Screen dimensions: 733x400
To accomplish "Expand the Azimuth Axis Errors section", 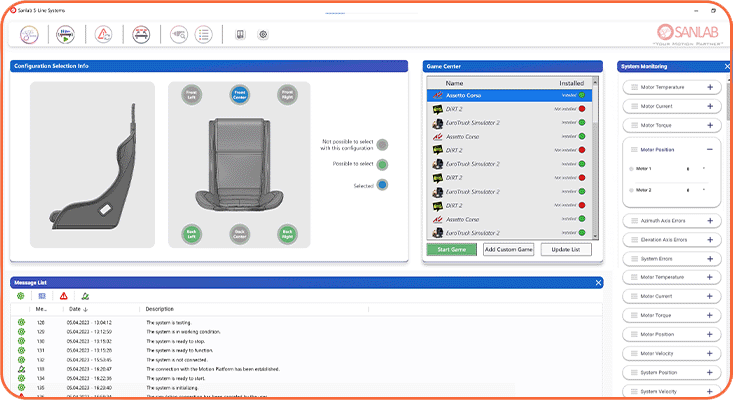I will tap(709, 221).
